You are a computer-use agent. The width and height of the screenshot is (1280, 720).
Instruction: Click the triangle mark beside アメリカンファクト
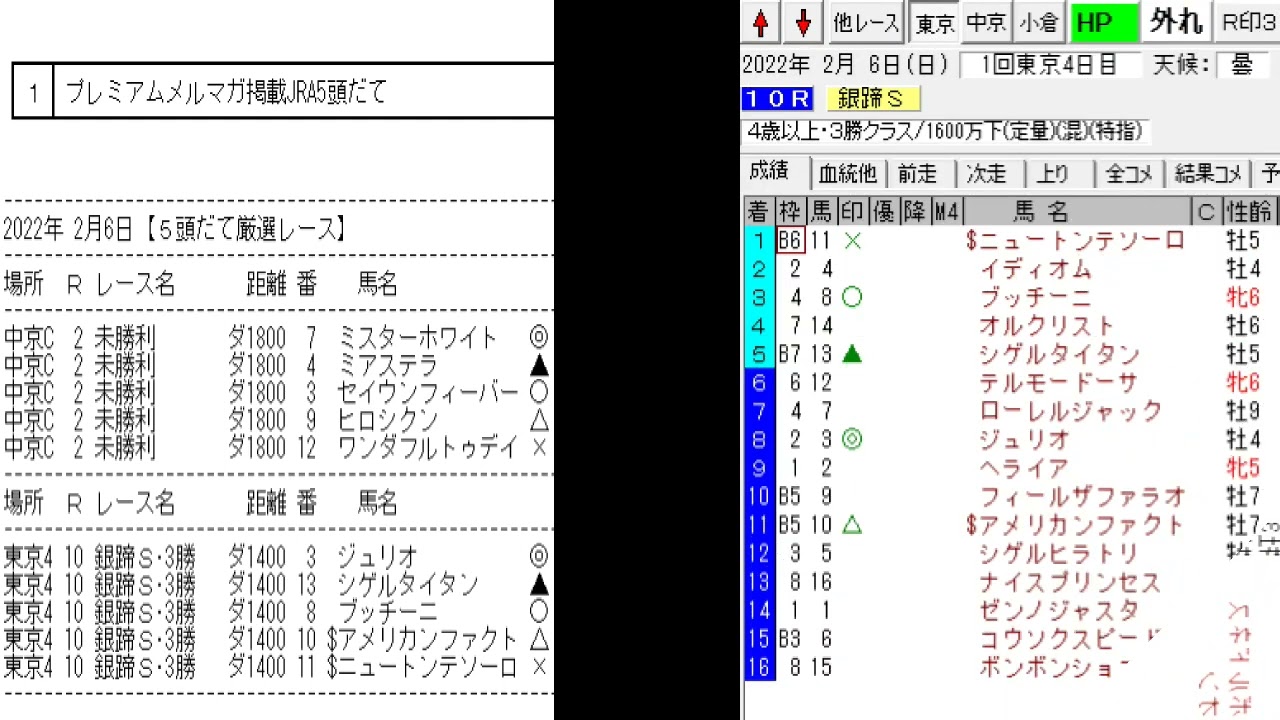[852, 524]
